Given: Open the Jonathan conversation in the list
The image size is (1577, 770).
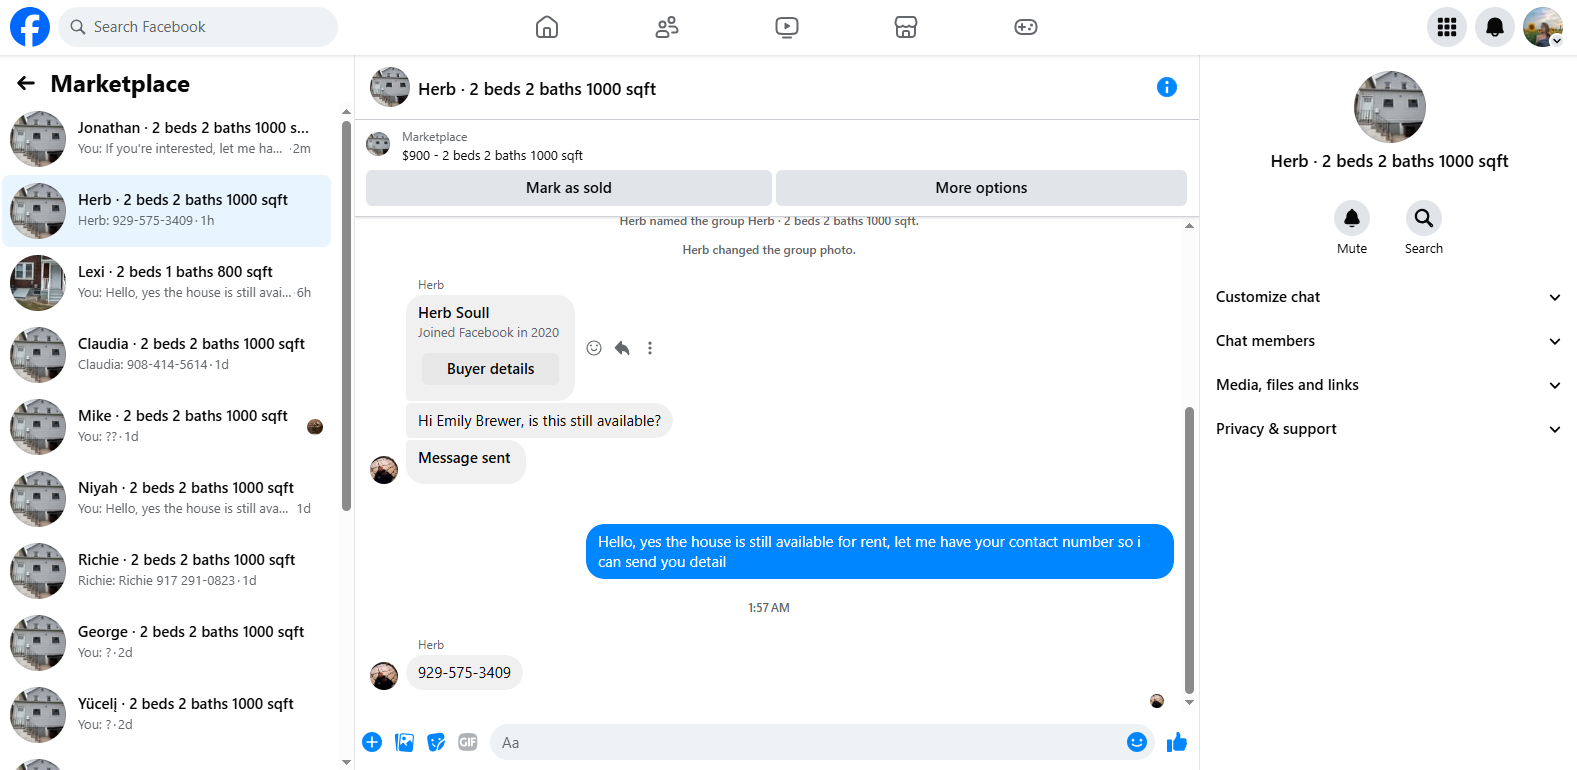Looking at the screenshot, I should (167, 139).
